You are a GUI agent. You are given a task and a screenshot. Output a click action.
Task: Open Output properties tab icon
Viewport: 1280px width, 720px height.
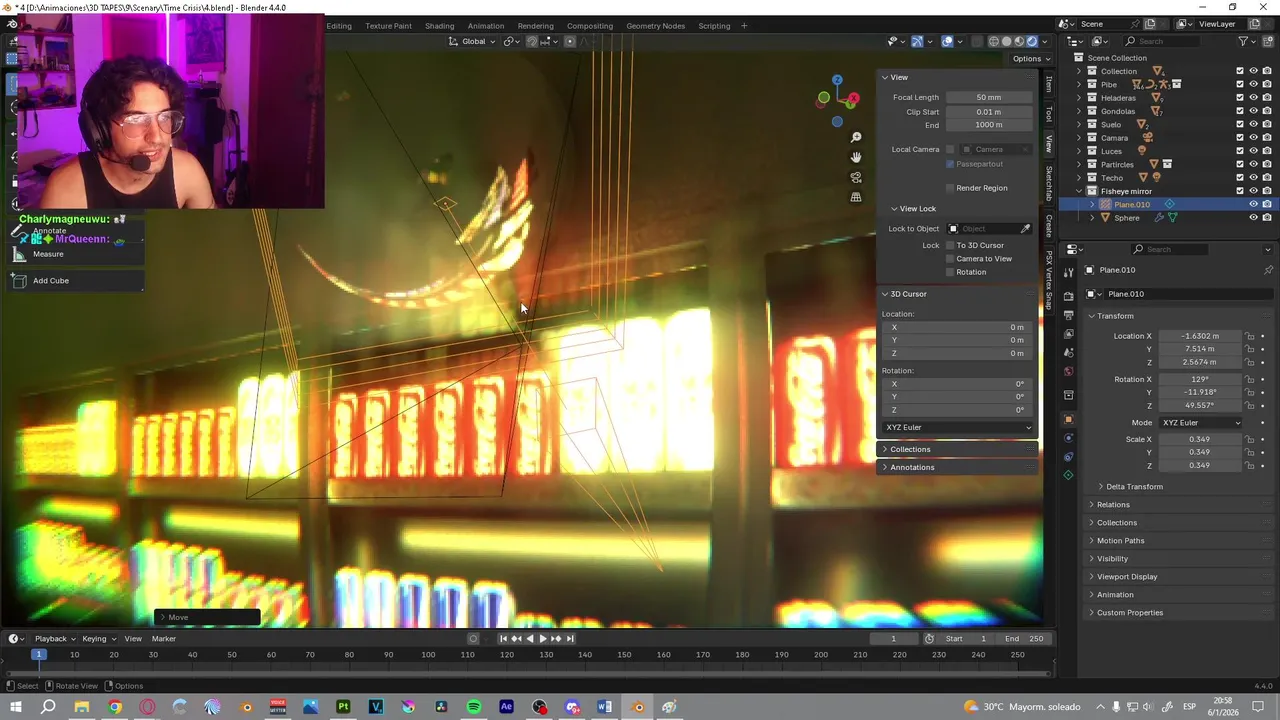pos(1068,315)
